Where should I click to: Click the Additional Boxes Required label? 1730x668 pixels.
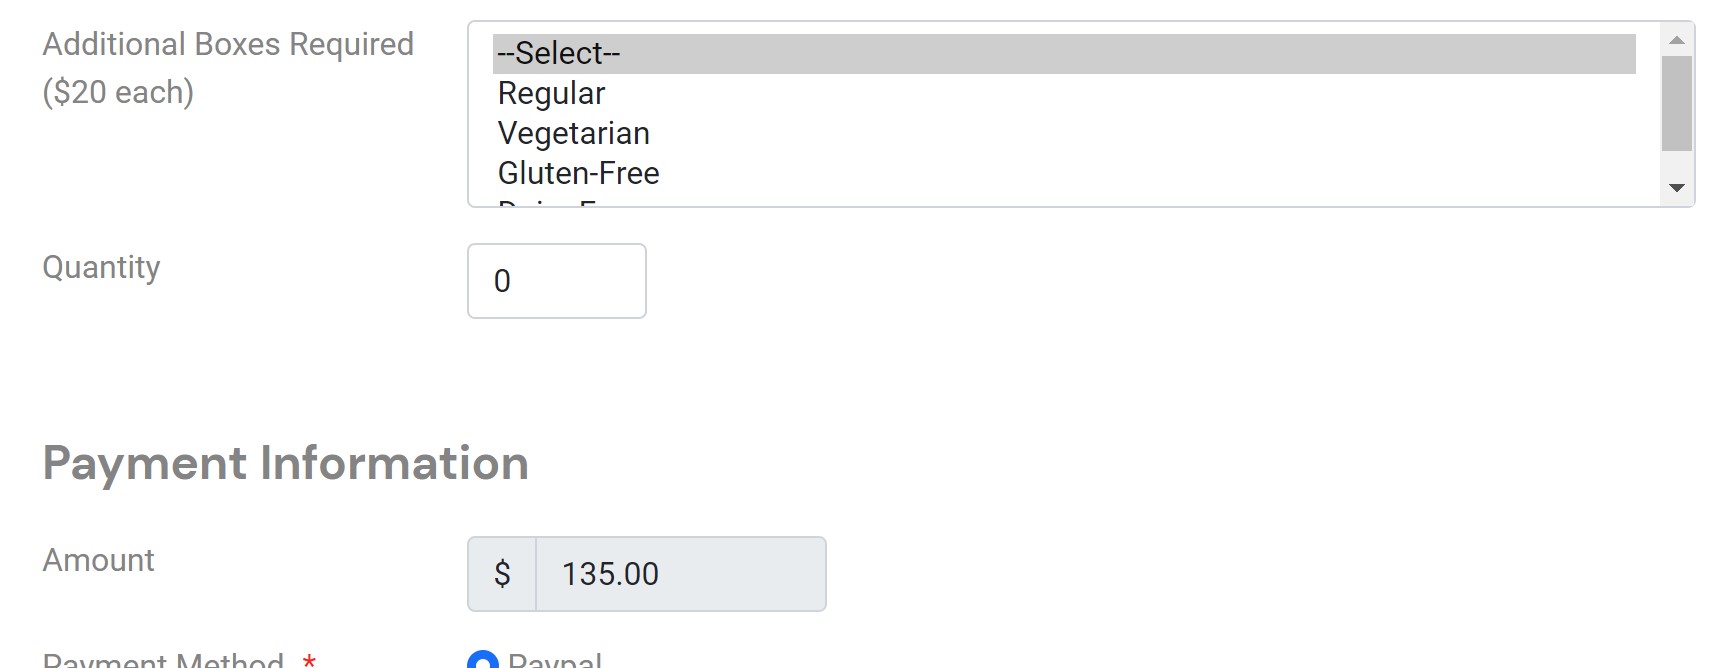click(228, 44)
